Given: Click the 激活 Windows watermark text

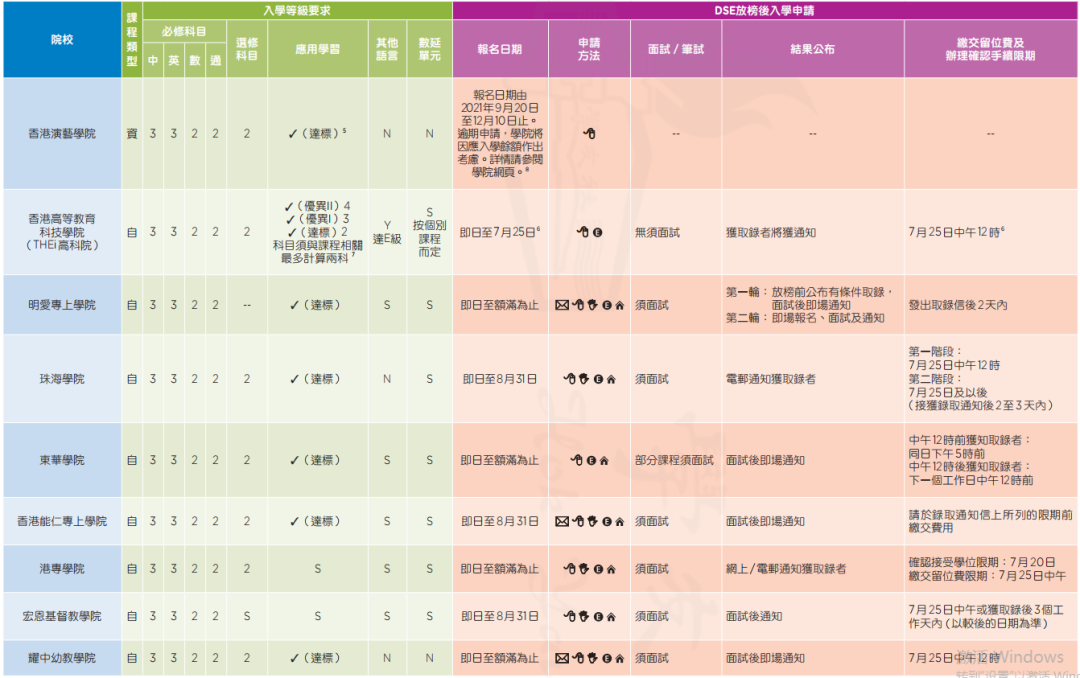Looking at the screenshot, I should click(x=1010, y=656).
